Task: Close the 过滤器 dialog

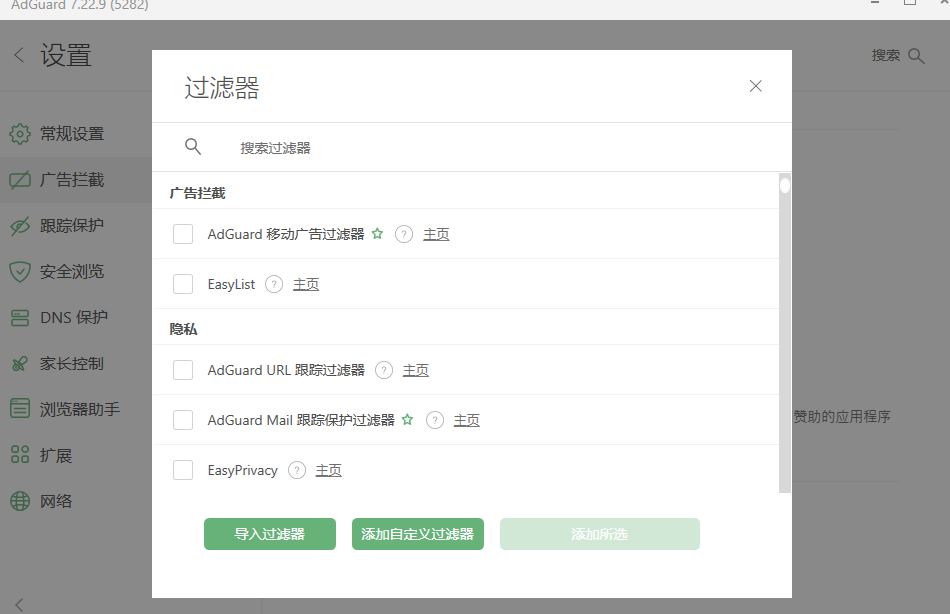Action: 756,86
